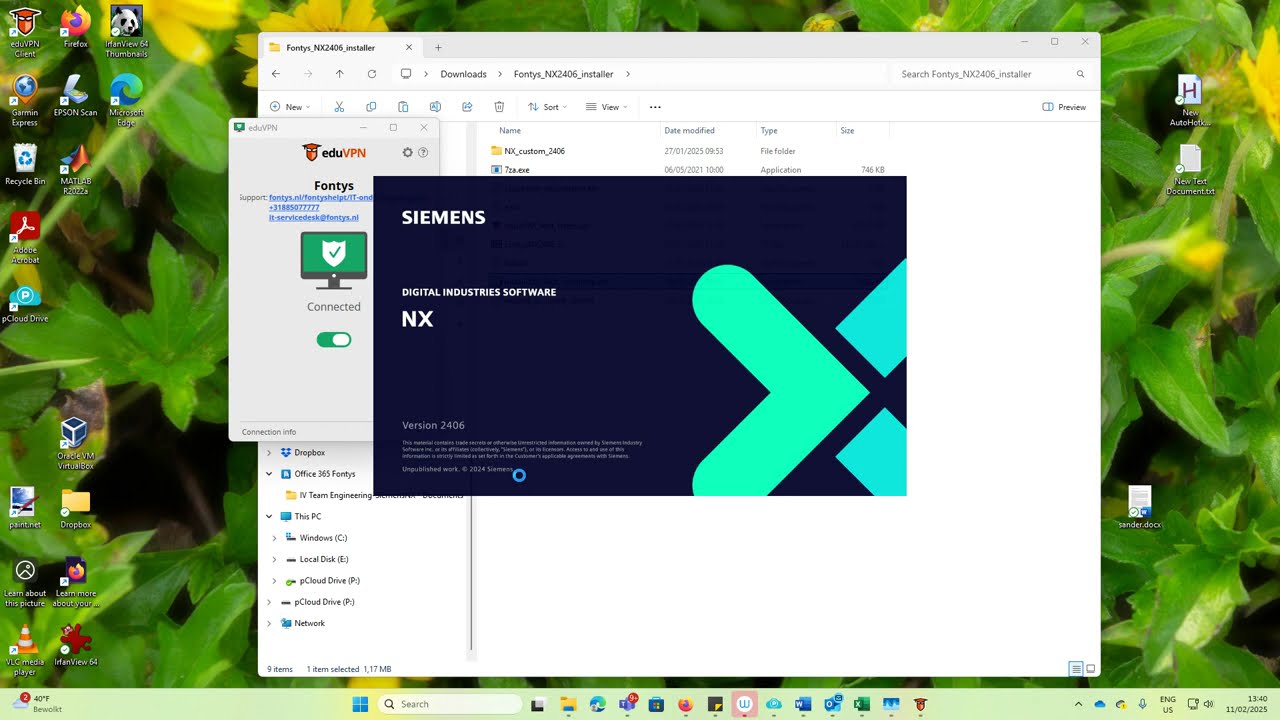Select MATLAB R2022a desktop icon
Image resolution: width=1280 pixels, height=720 pixels.
click(x=75, y=170)
